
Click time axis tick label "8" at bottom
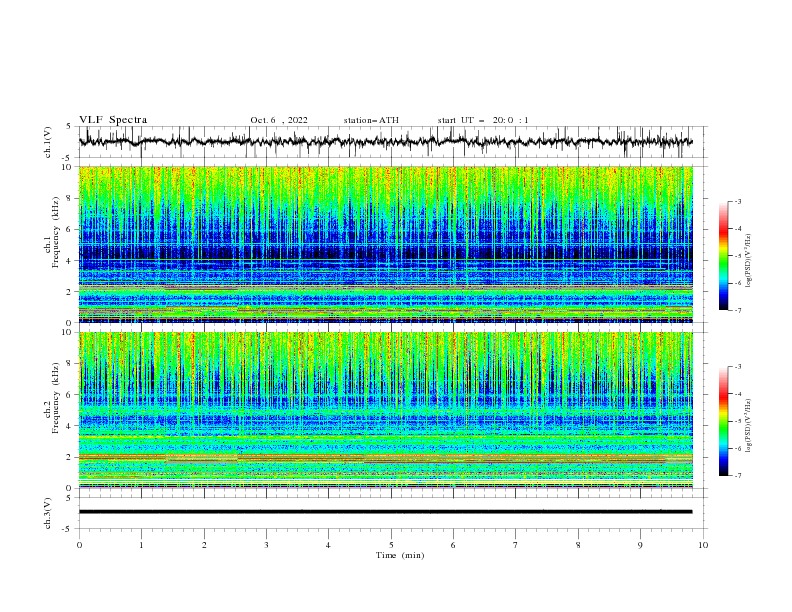point(578,545)
